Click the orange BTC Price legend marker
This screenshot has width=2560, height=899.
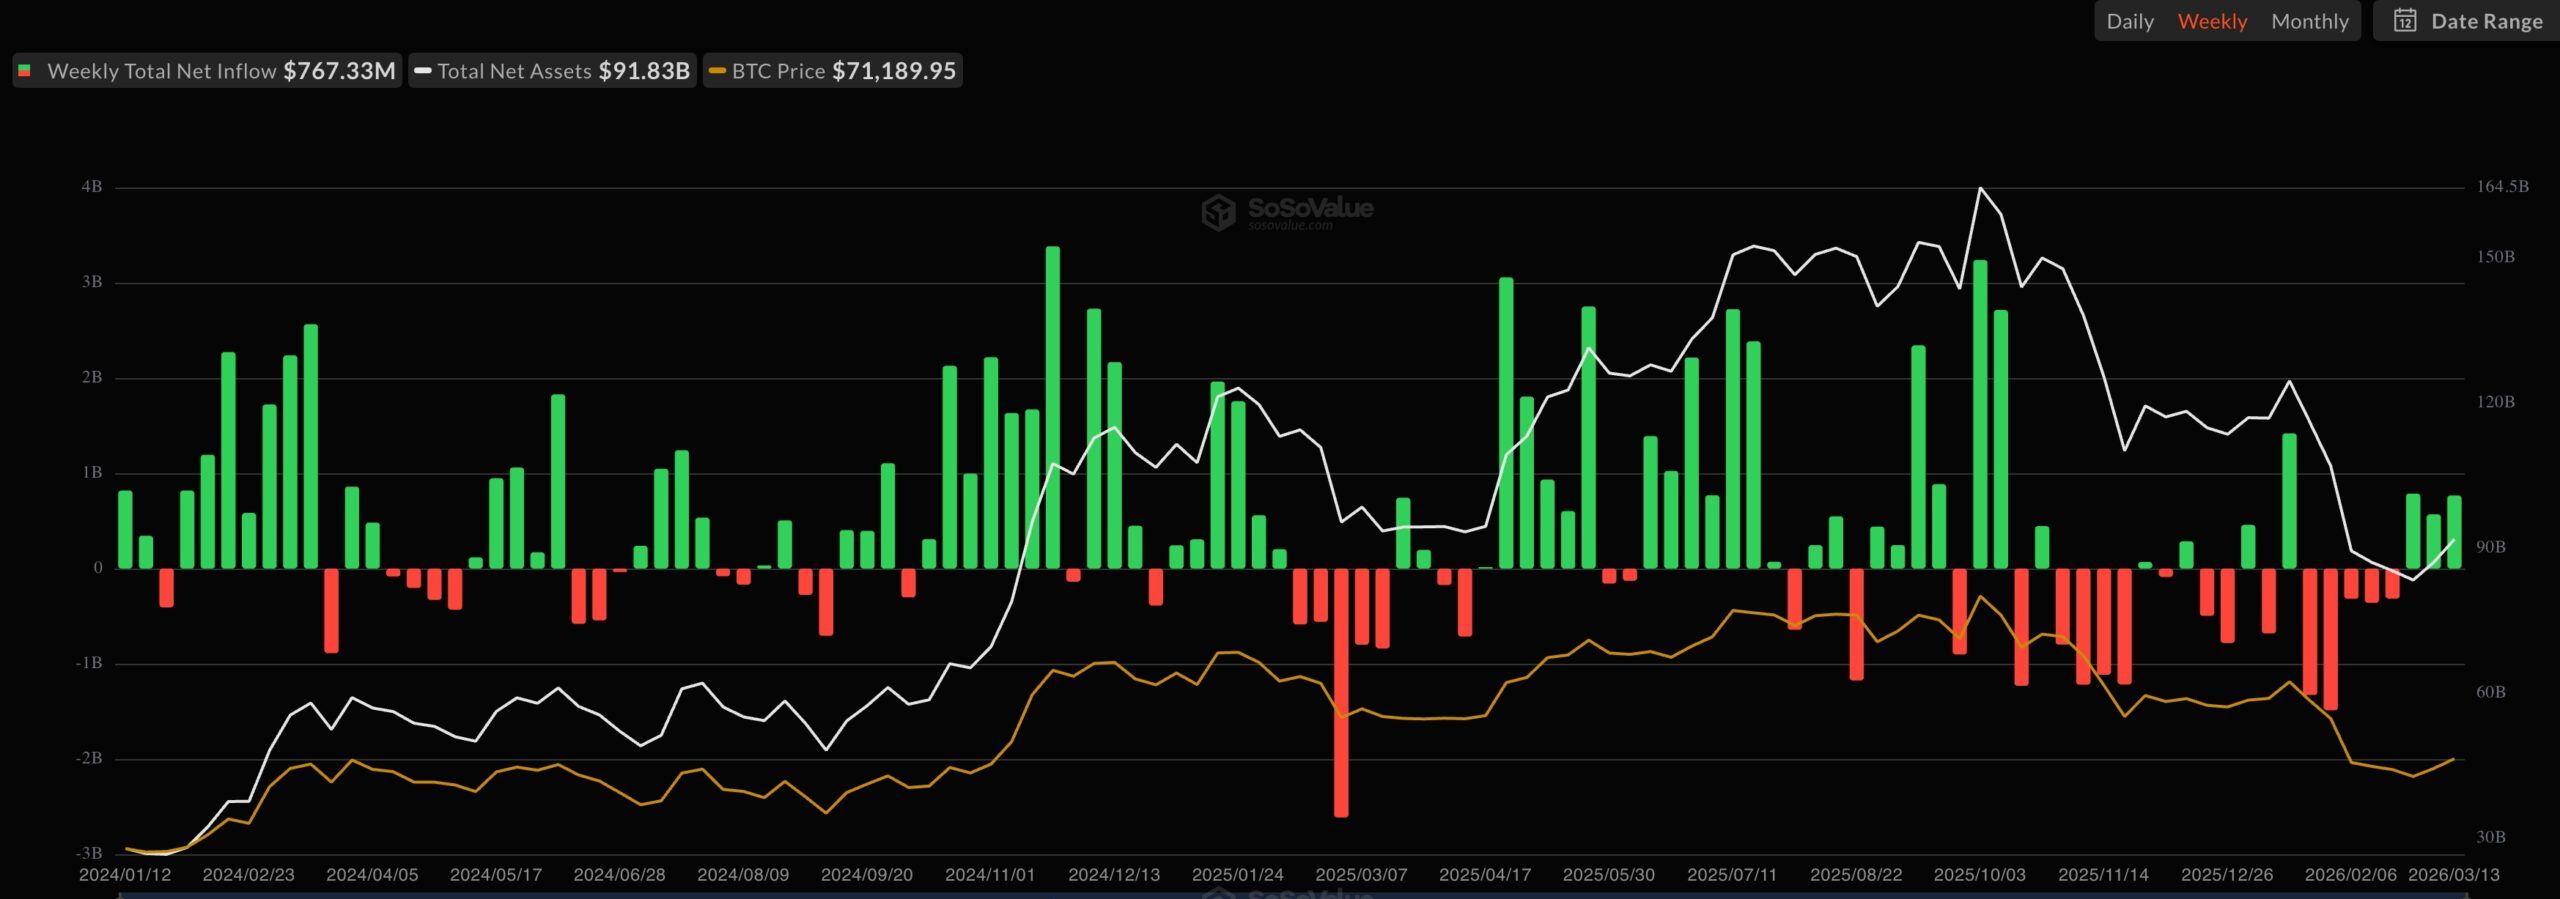[717, 71]
